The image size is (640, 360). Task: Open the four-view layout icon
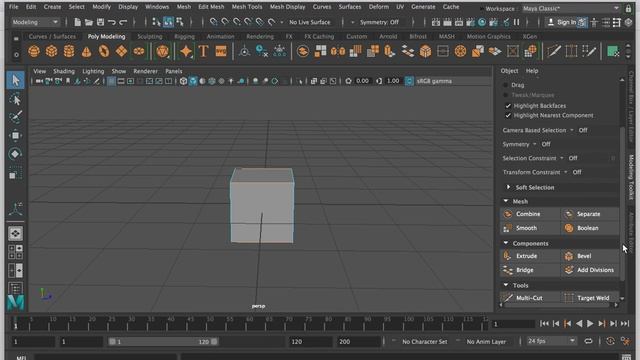pyautogui.click(x=16, y=252)
